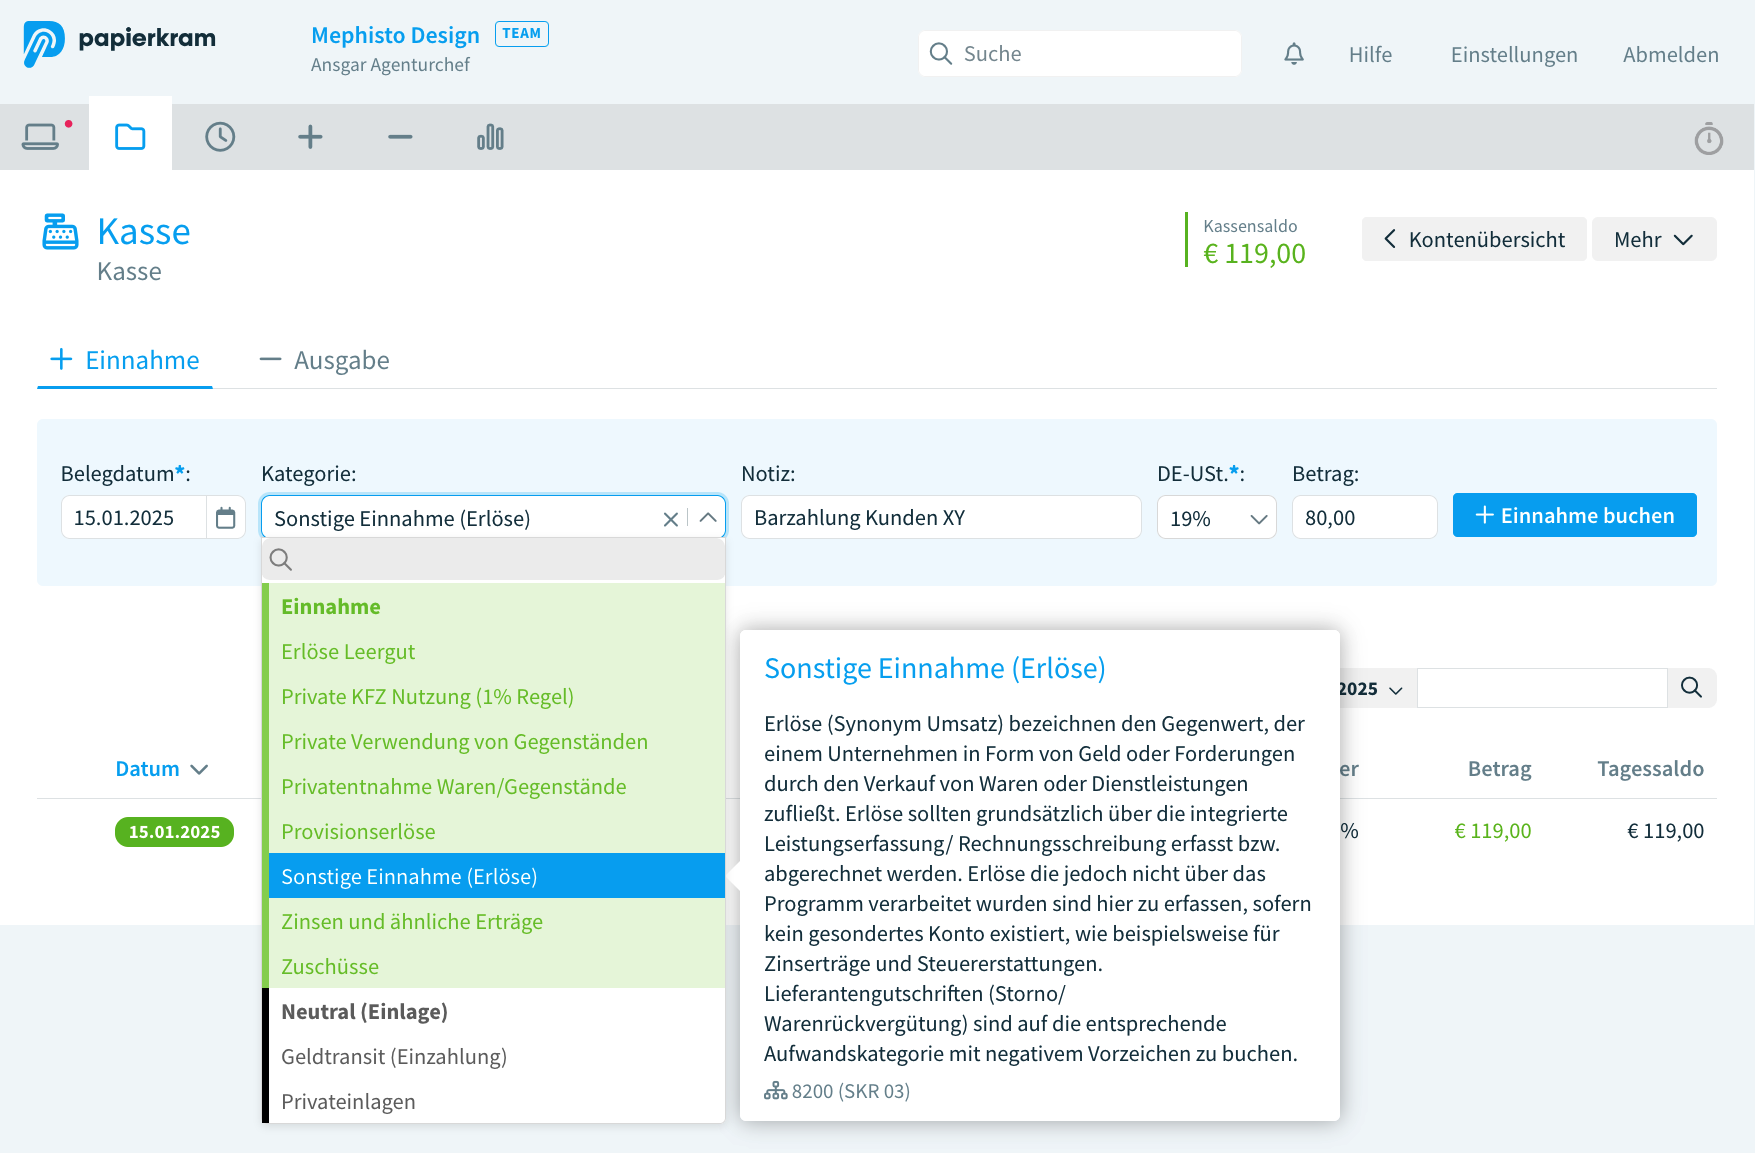Open Einstellungen
Screen dimensions: 1755x1153
pos(1514,54)
